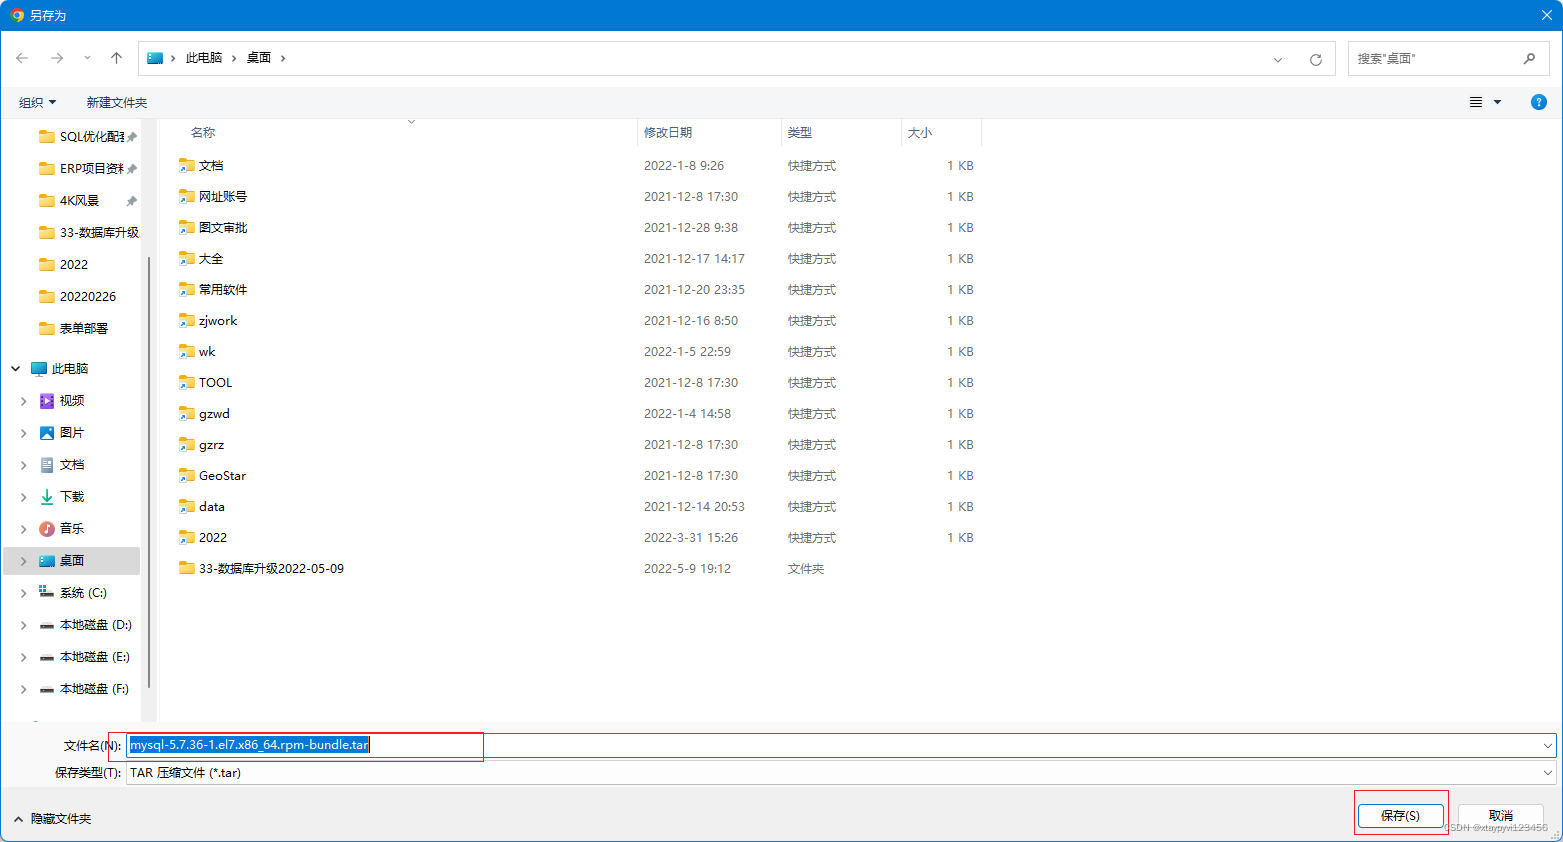Open the 组织 dropdown menu
Image resolution: width=1563 pixels, height=842 pixels.
click(x=37, y=101)
